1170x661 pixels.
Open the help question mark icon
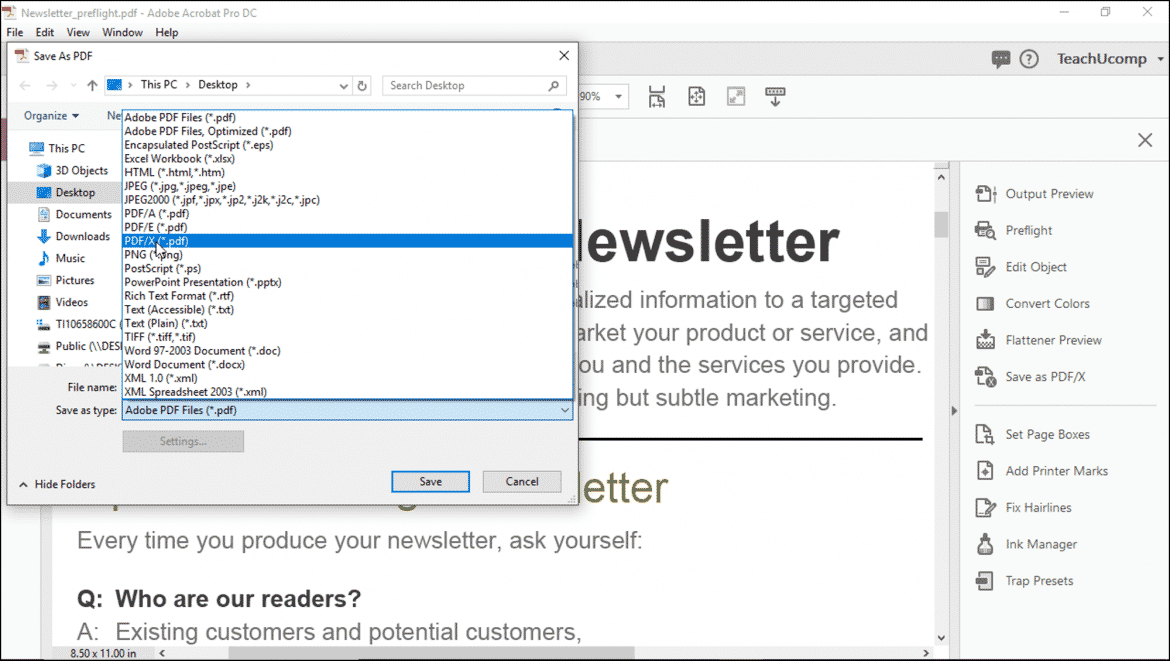(1029, 58)
